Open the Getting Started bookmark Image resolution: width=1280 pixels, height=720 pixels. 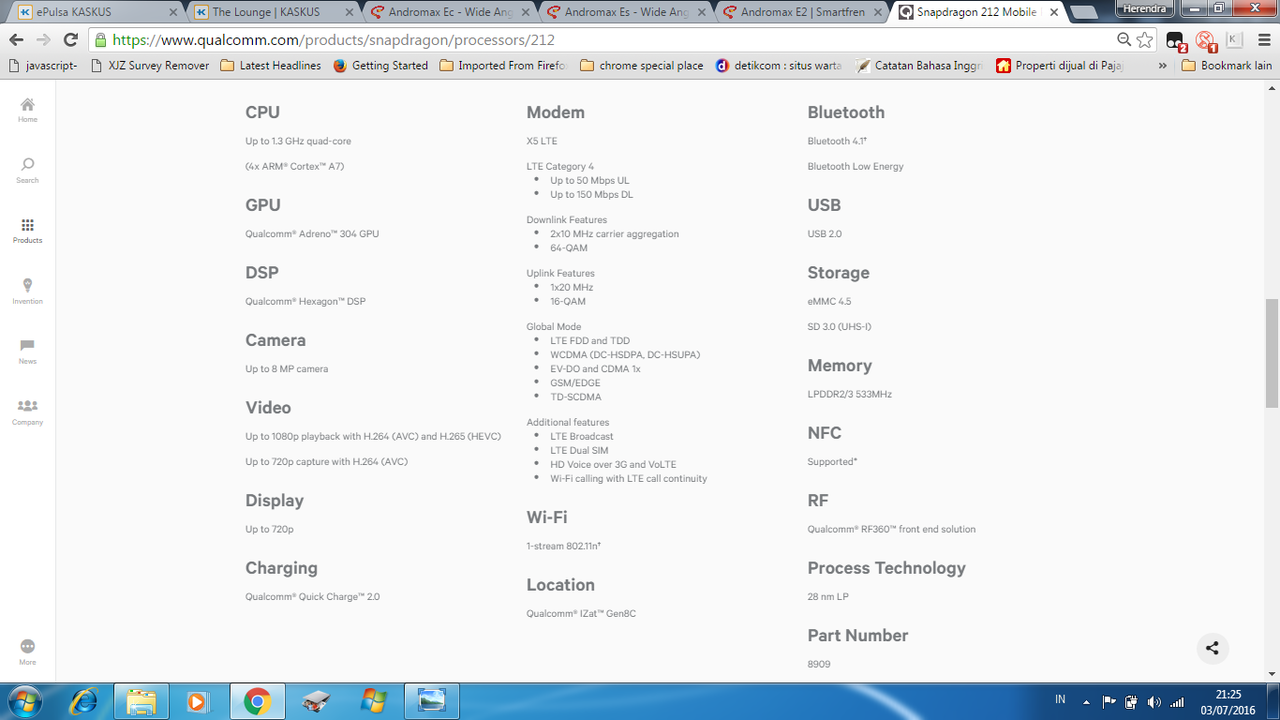[380, 66]
